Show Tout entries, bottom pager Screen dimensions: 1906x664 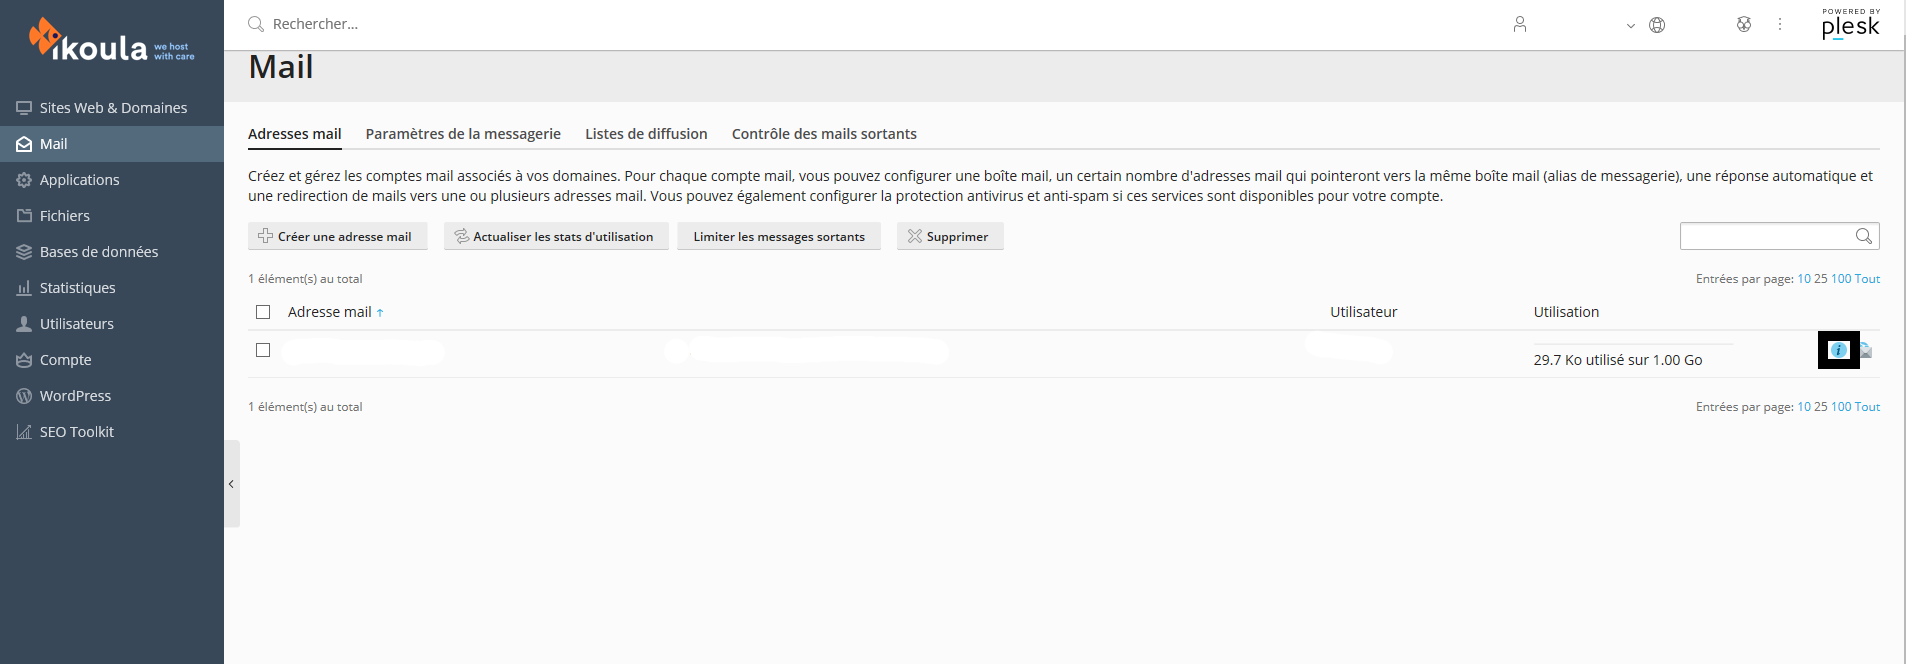[1867, 407]
